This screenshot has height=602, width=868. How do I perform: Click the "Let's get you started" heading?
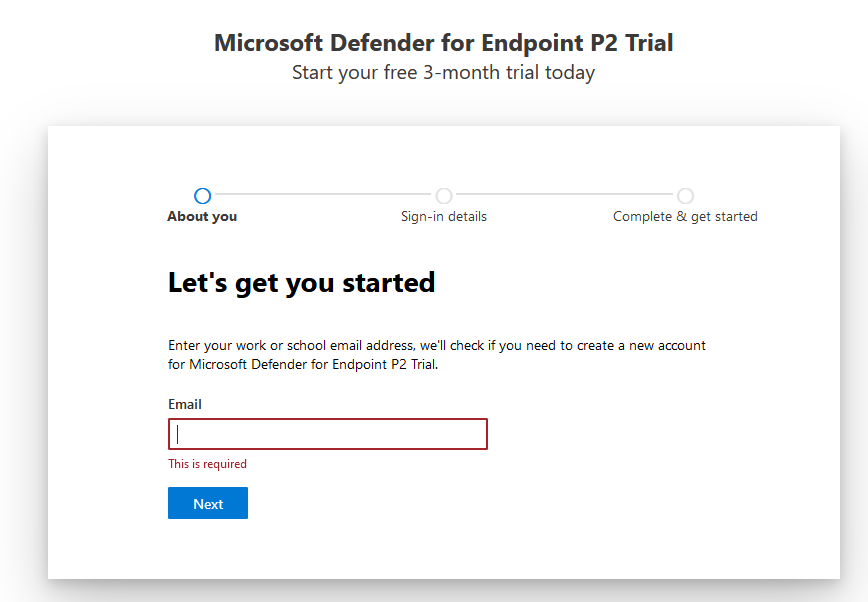[x=300, y=282]
